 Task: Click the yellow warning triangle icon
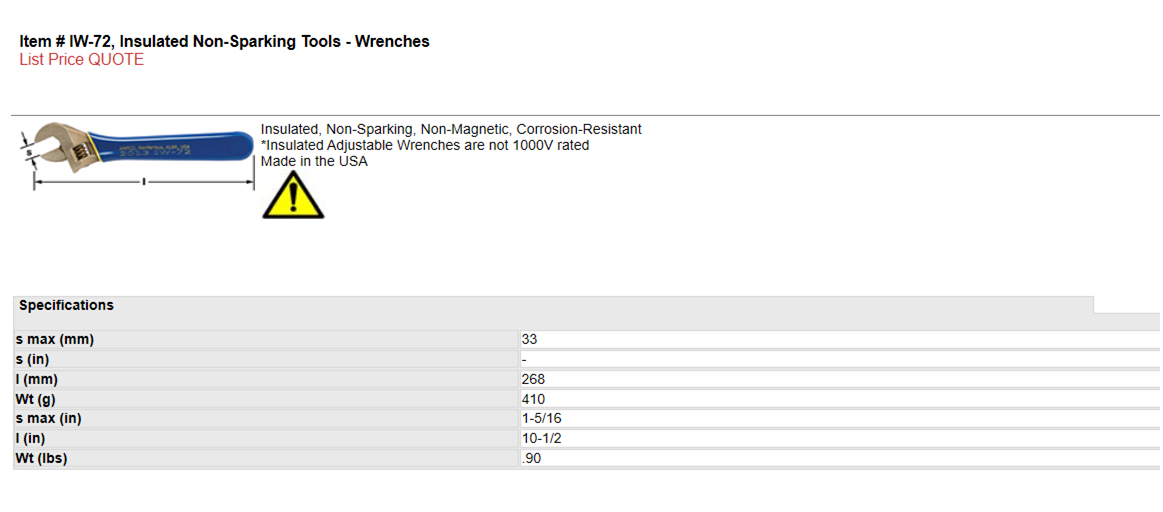(293, 194)
